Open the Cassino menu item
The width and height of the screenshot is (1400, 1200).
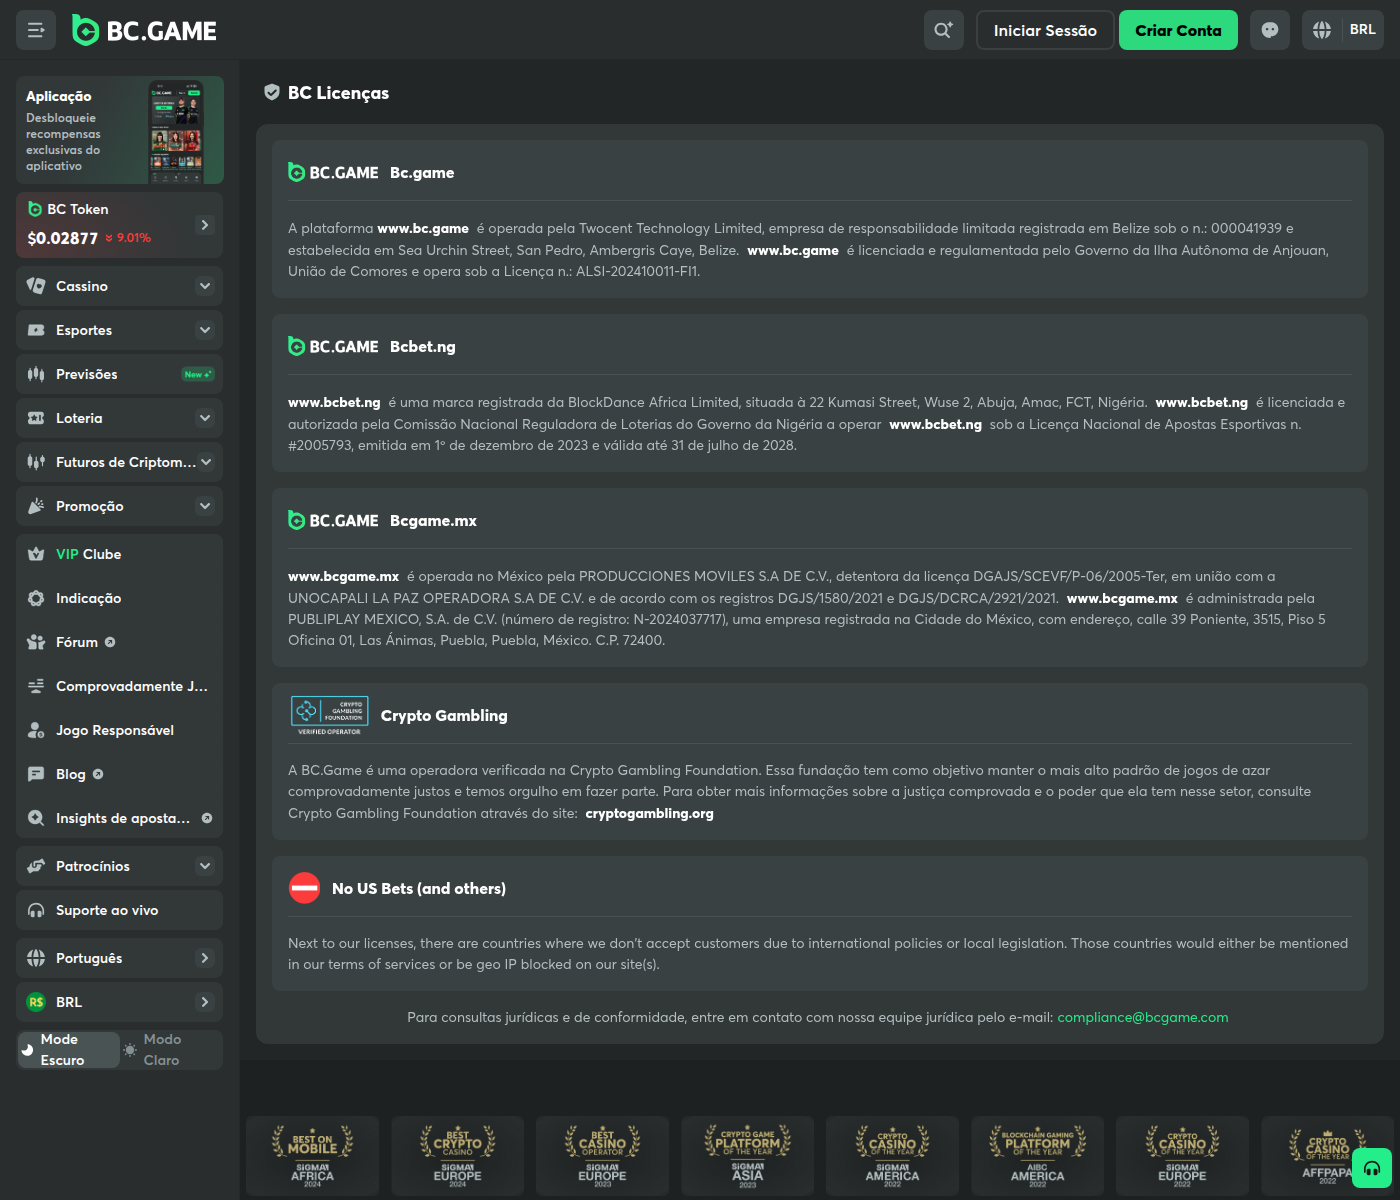119,286
